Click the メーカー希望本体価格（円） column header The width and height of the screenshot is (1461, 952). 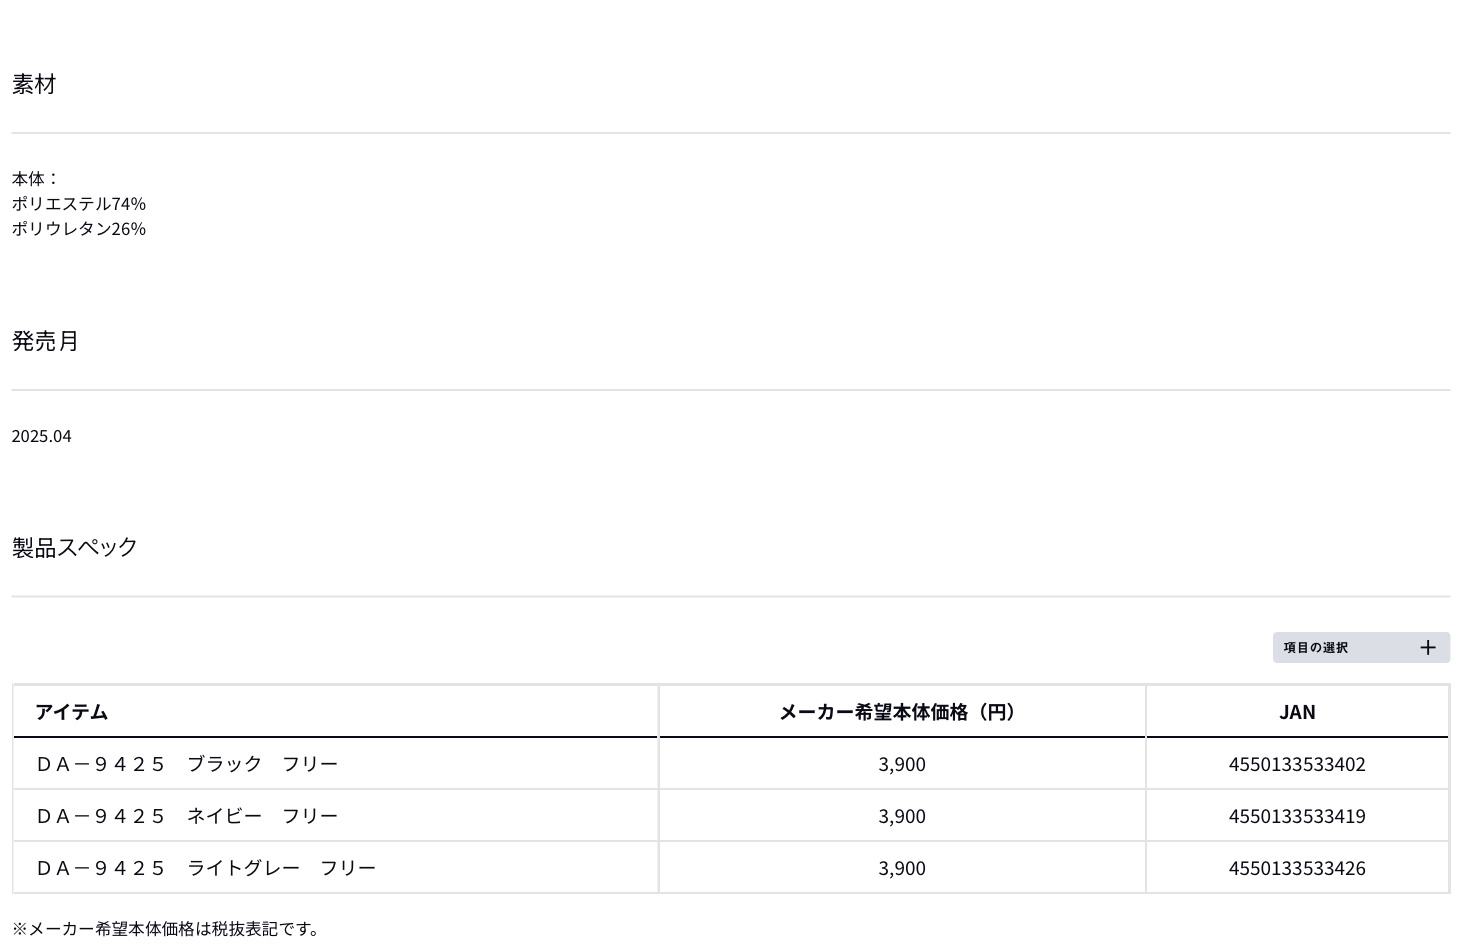(900, 712)
